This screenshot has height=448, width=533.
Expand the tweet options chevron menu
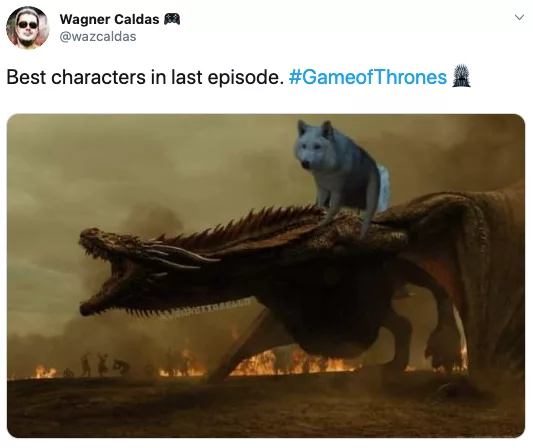[519, 17]
